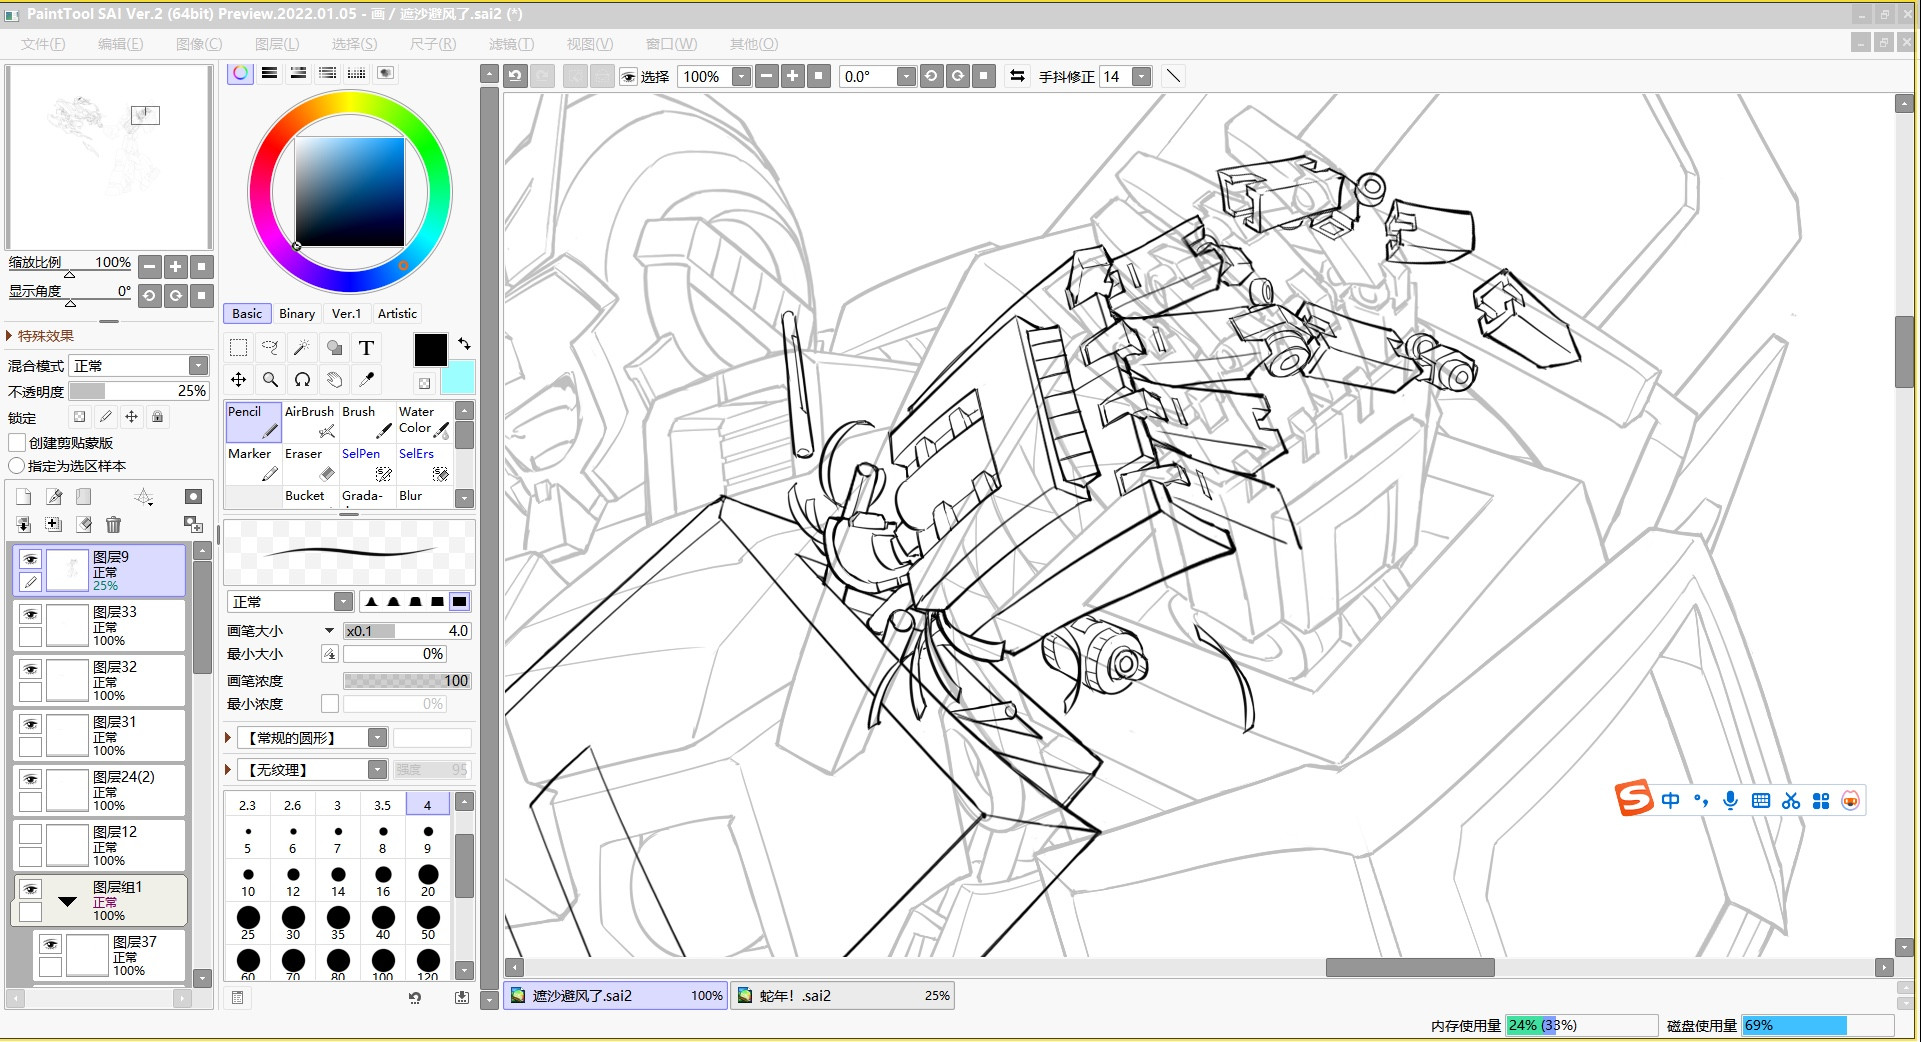Click the black foreground color swatch
The width and height of the screenshot is (1921, 1042).
431,350
